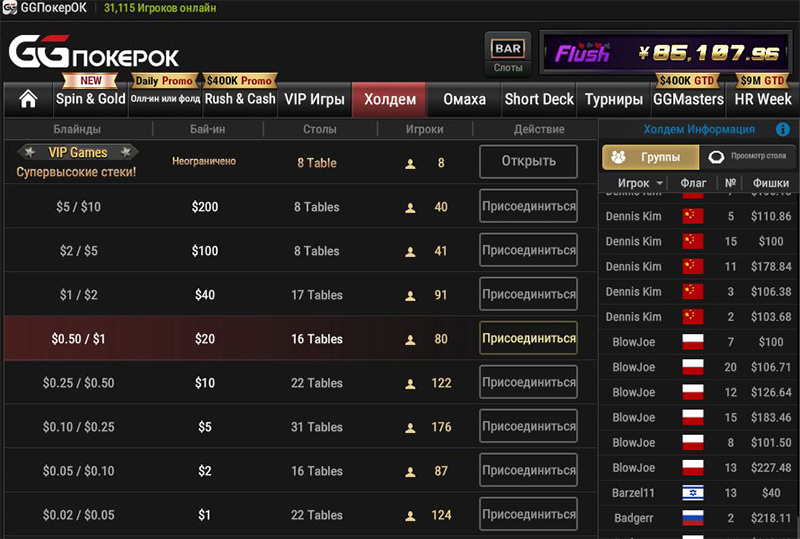Join the $0.05 / $0.10 tables
The width and height of the screenshot is (800, 539).
coord(528,470)
